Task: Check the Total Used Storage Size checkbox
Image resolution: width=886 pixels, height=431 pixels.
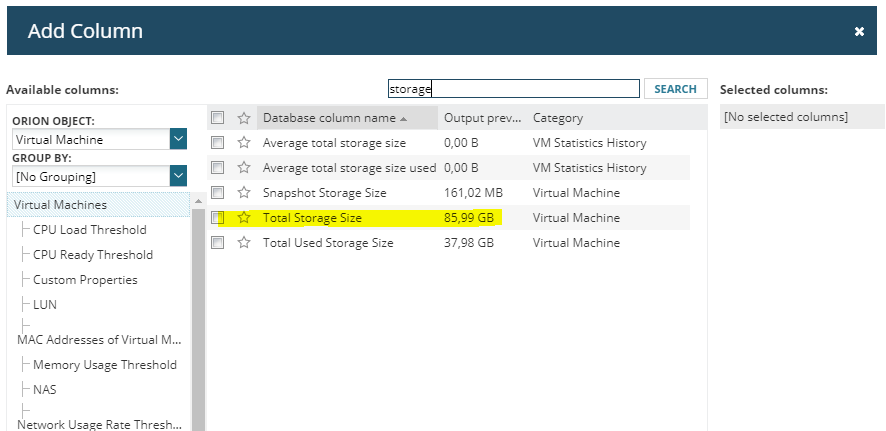Action: 218,242
